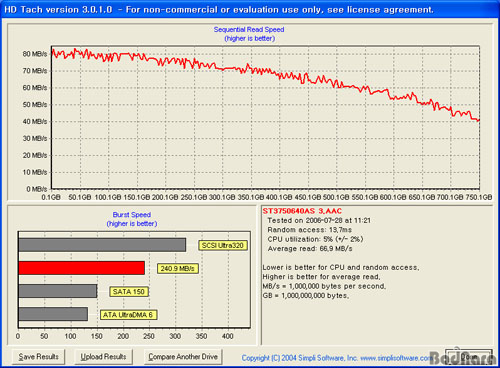Click the Random access: 13.7ms text
Screen dimensions: 500x368
pos(310,230)
